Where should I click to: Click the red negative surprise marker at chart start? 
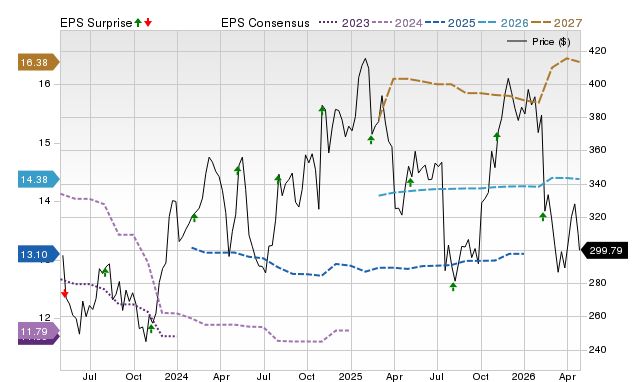[x=64, y=293]
